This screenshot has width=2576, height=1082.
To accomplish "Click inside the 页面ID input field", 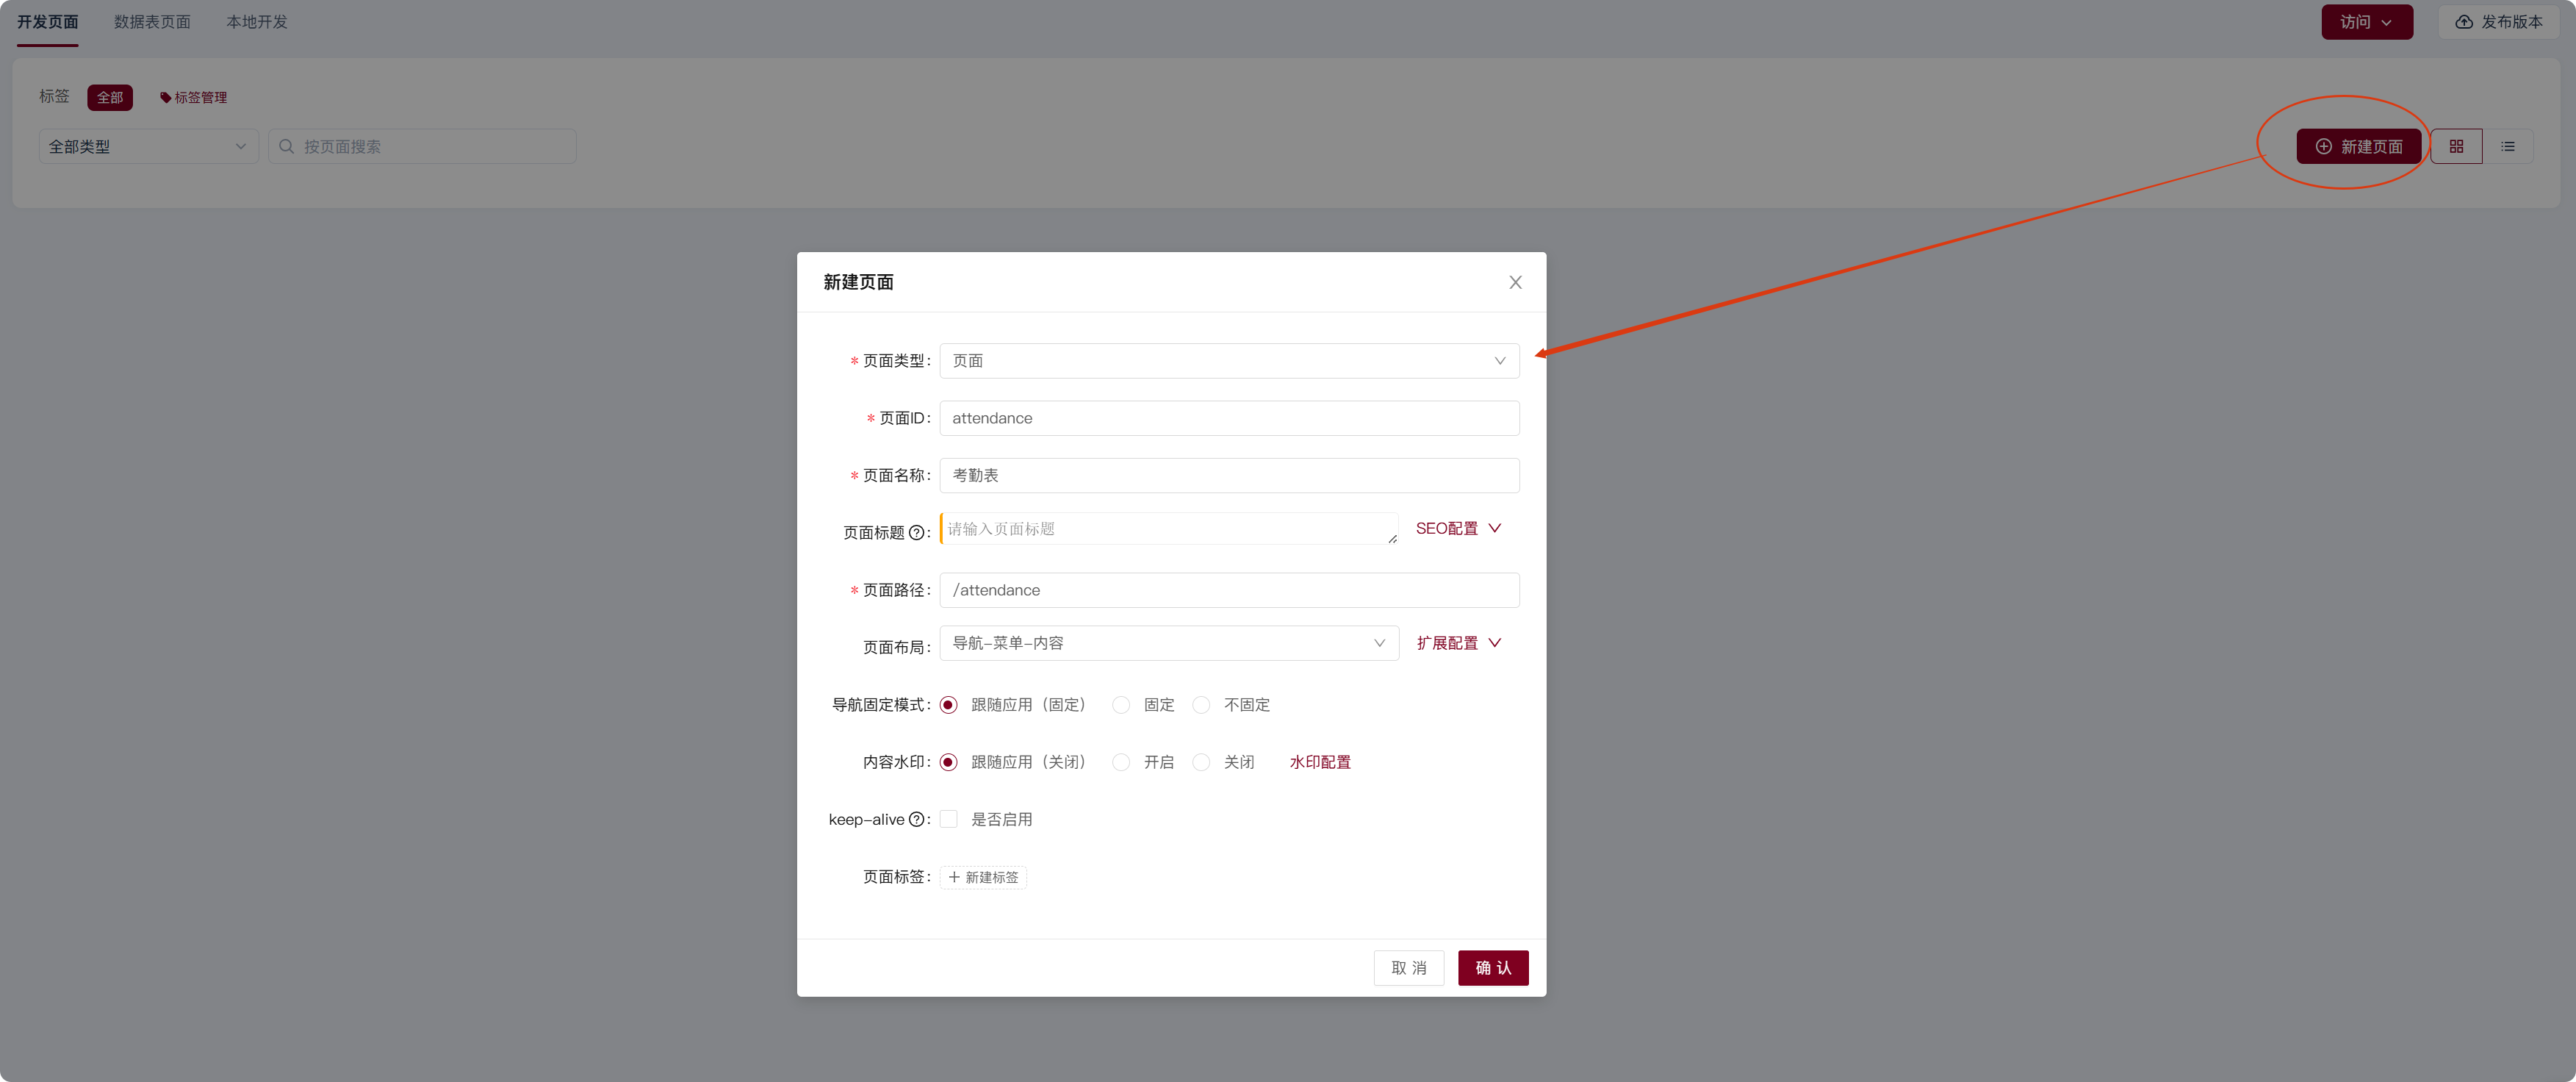I will tap(1229, 418).
